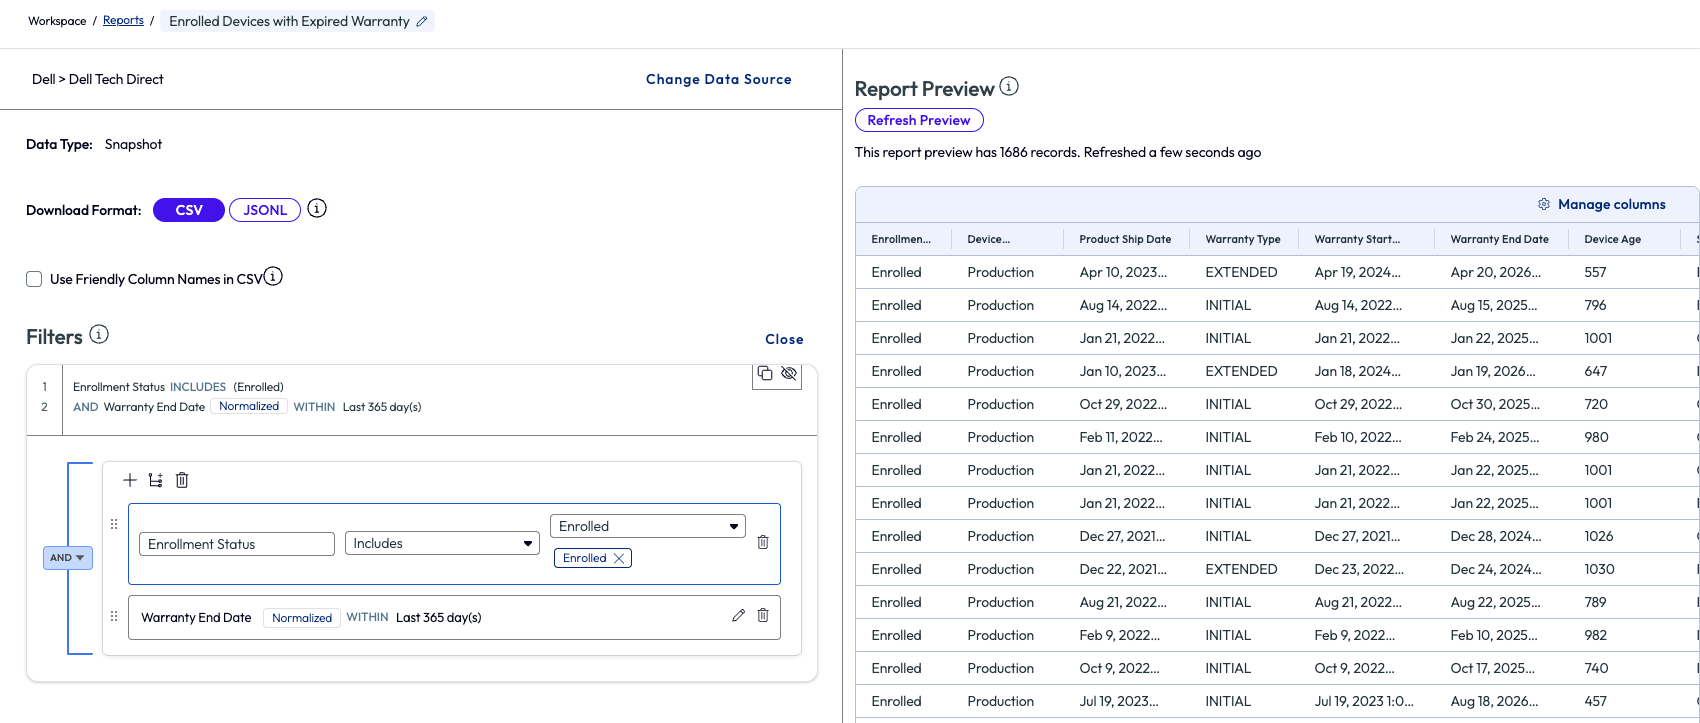Select Warranty End Date Apr 20, 2026 cell
This screenshot has width=1700, height=723.
[1495, 272]
